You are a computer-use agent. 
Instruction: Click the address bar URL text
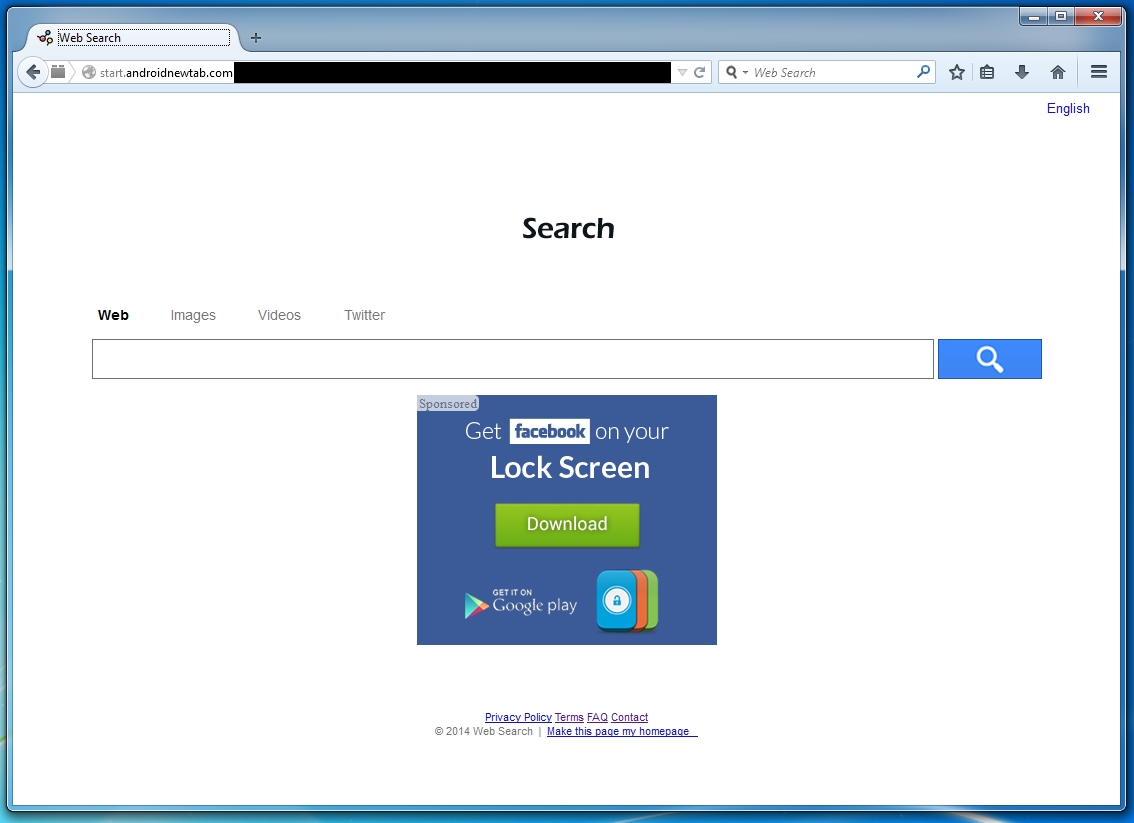pos(166,72)
